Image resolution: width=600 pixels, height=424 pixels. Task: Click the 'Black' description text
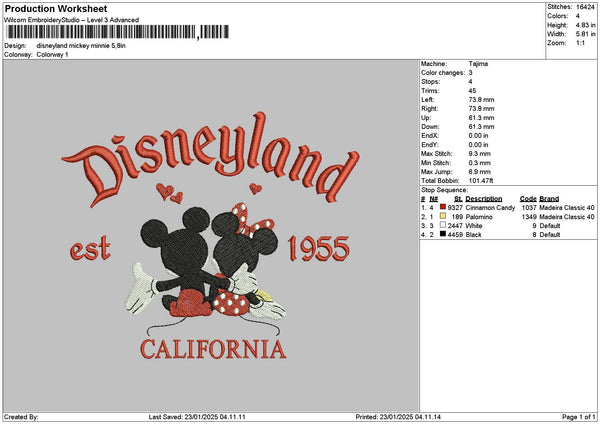coord(473,234)
